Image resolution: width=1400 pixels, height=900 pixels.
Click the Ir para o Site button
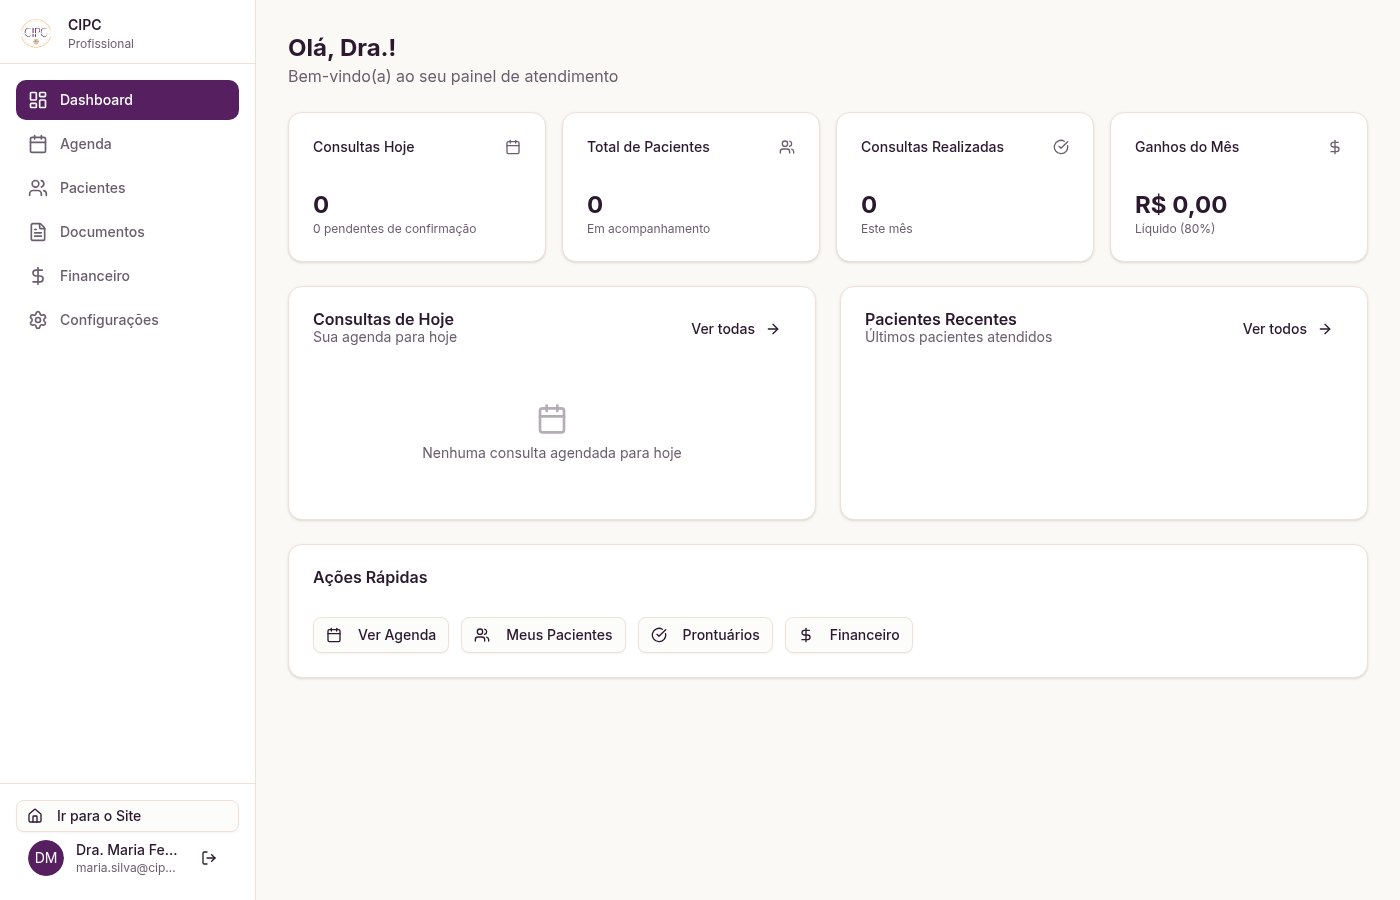click(x=127, y=816)
